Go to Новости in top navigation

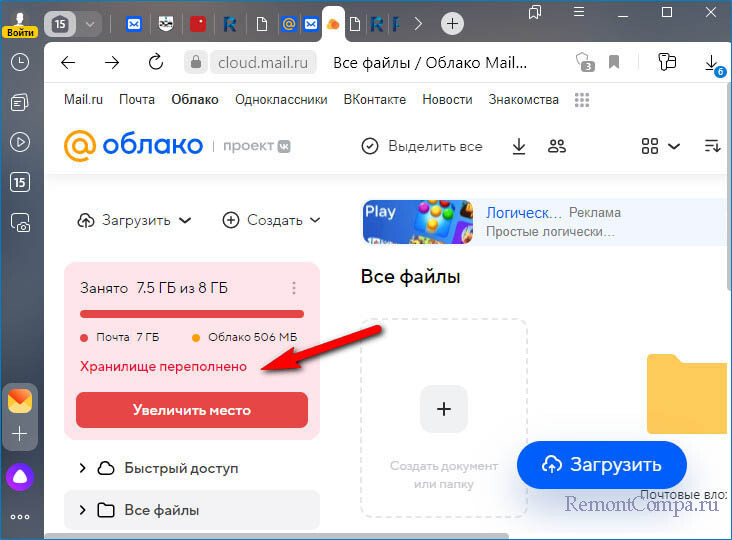447,100
